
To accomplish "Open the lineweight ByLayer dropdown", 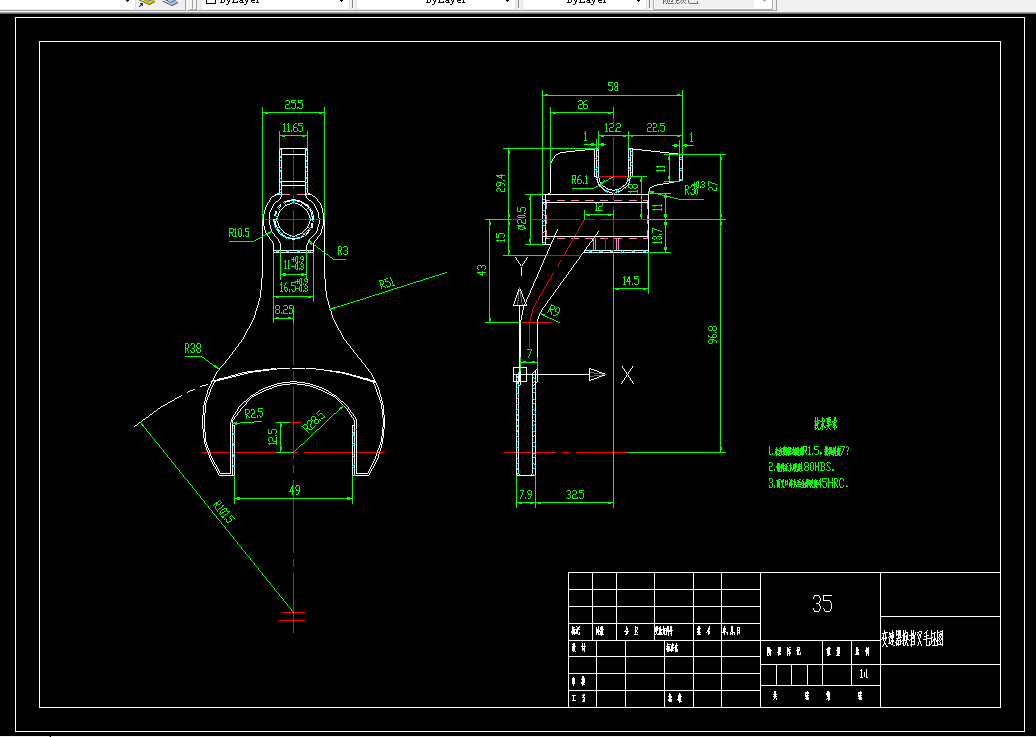I will (584, 3).
